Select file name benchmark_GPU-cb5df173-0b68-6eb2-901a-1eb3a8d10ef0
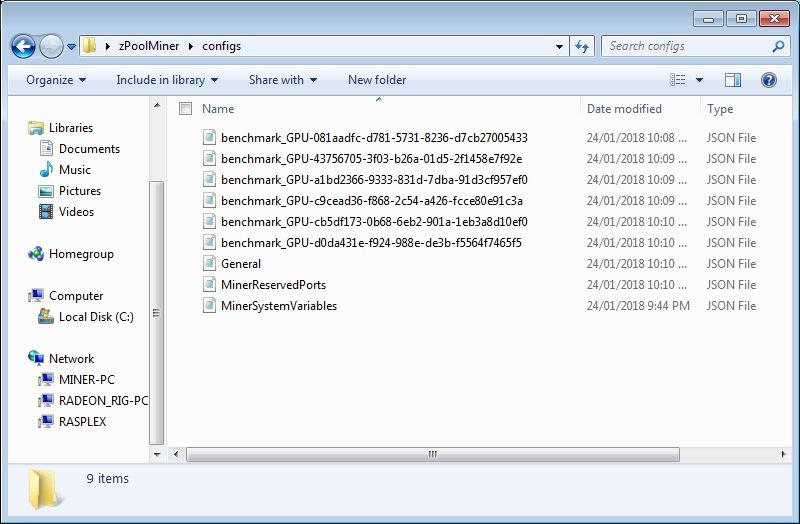The image size is (800, 524). click(374, 221)
